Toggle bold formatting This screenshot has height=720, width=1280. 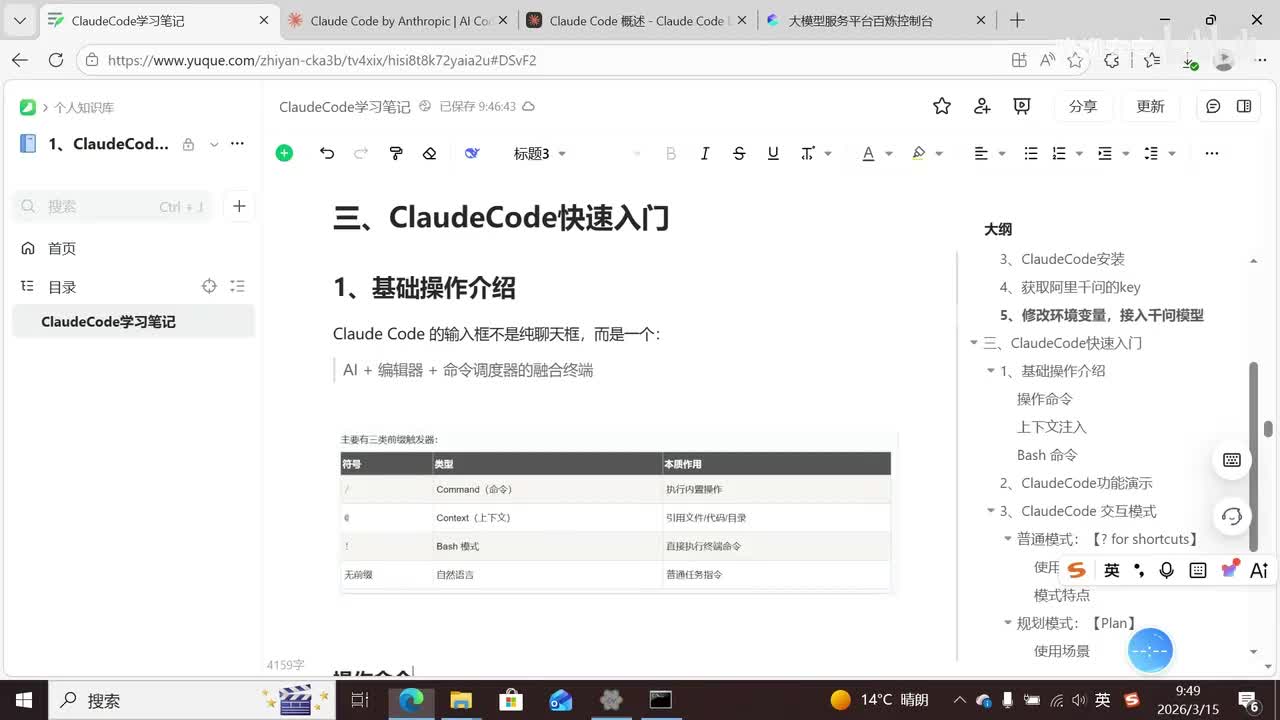(x=671, y=153)
